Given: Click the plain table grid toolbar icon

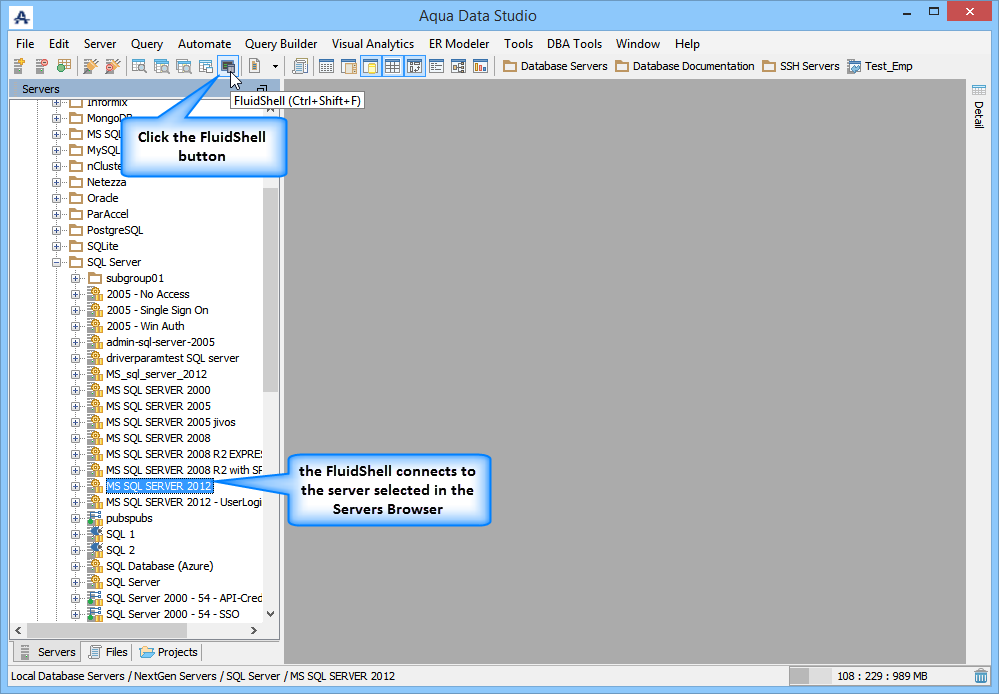Looking at the screenshot, I should (326, 66).
